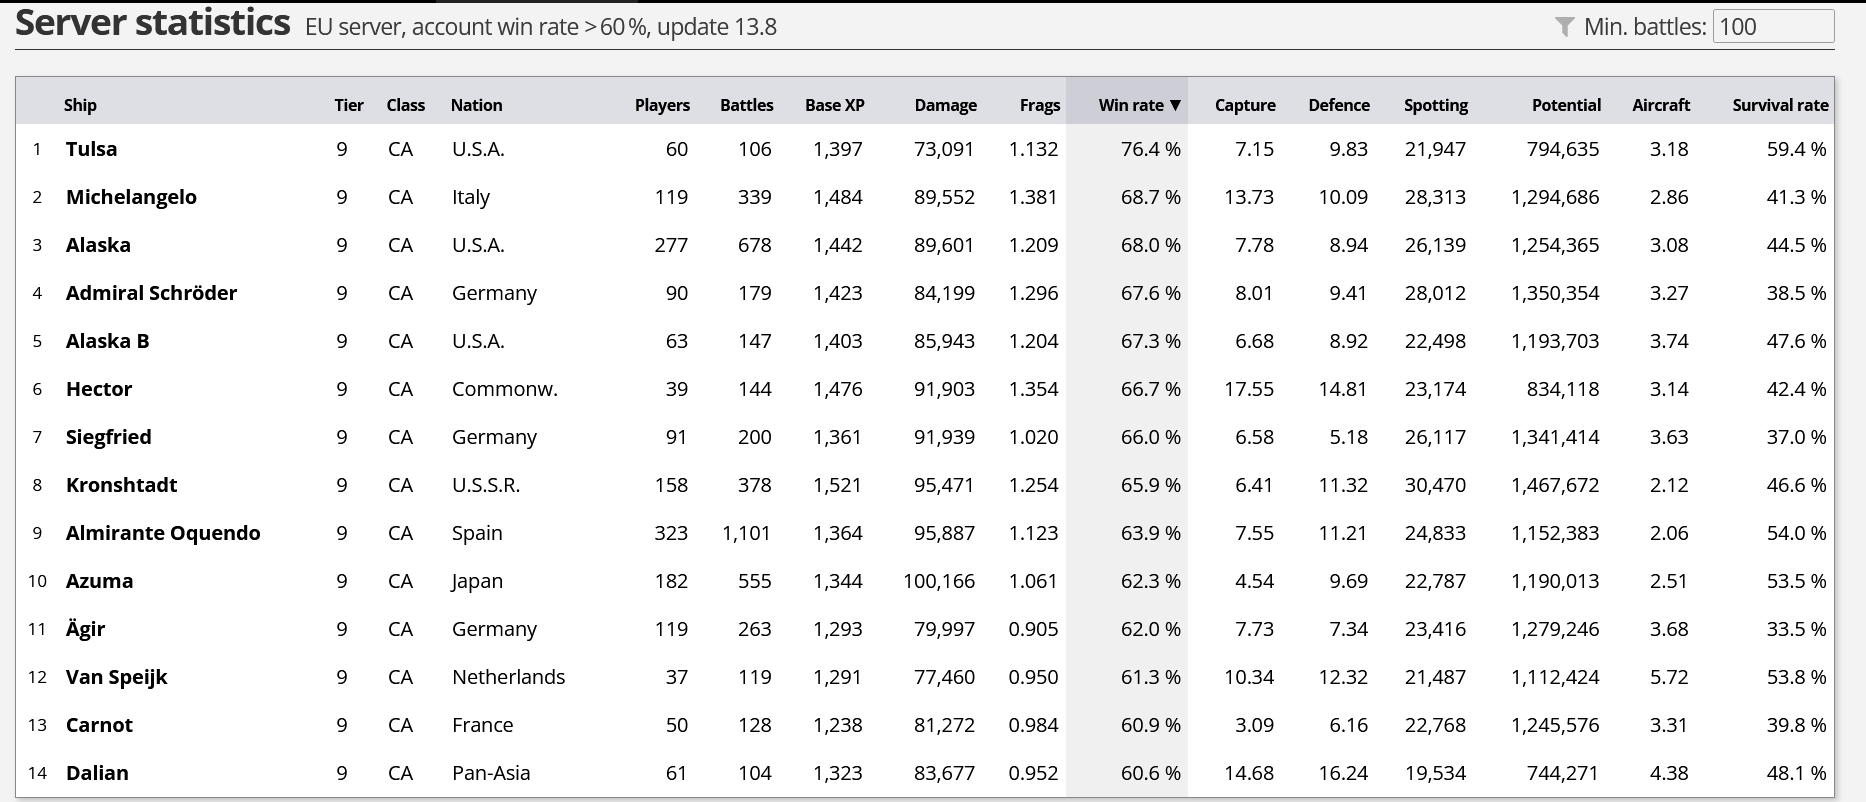Sort by Aircraft column header

coord(1661,105)
